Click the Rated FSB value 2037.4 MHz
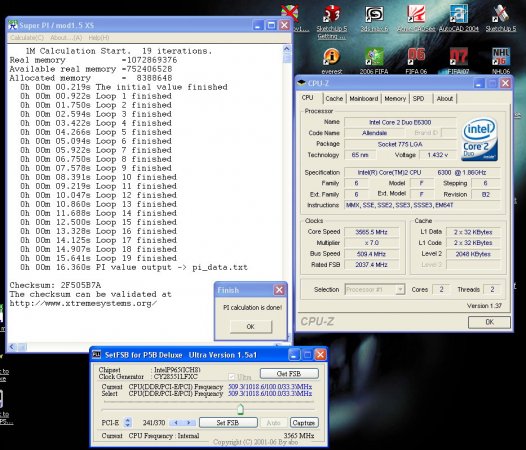The width and height of the screenshot is (526, 450). [x=372, y=265]
